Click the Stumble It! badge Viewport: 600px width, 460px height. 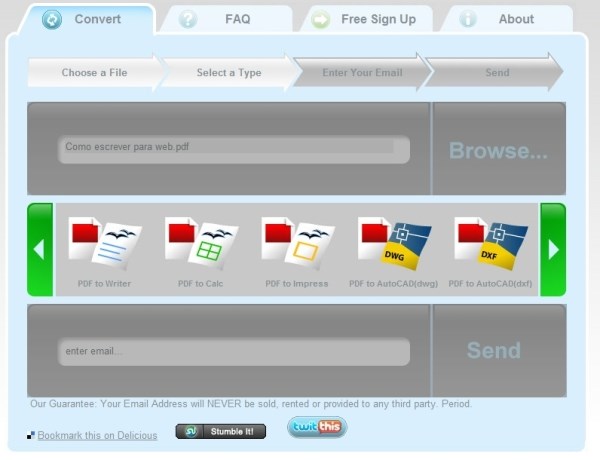(x=221, y=431)
